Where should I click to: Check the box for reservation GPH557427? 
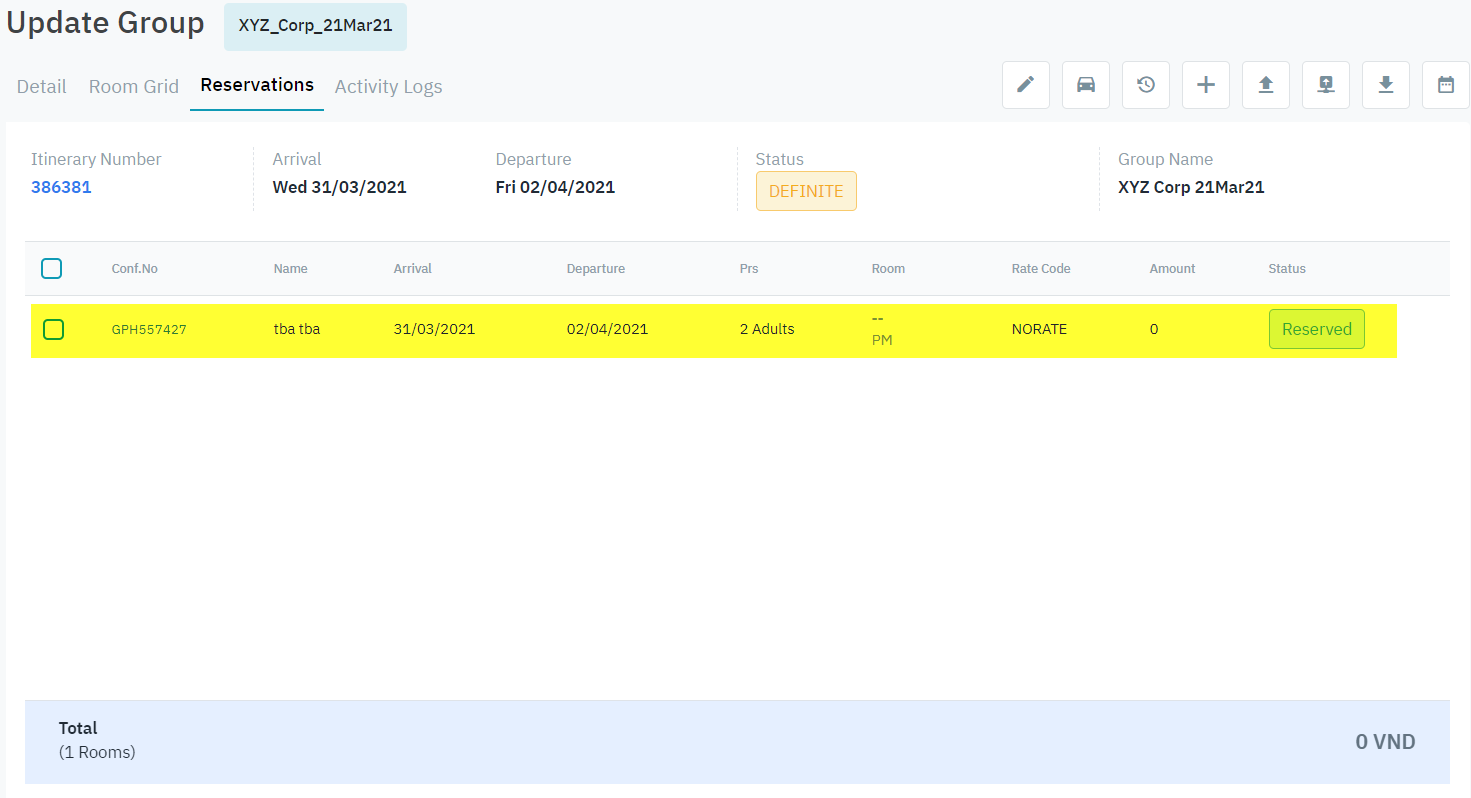(54, 329)
